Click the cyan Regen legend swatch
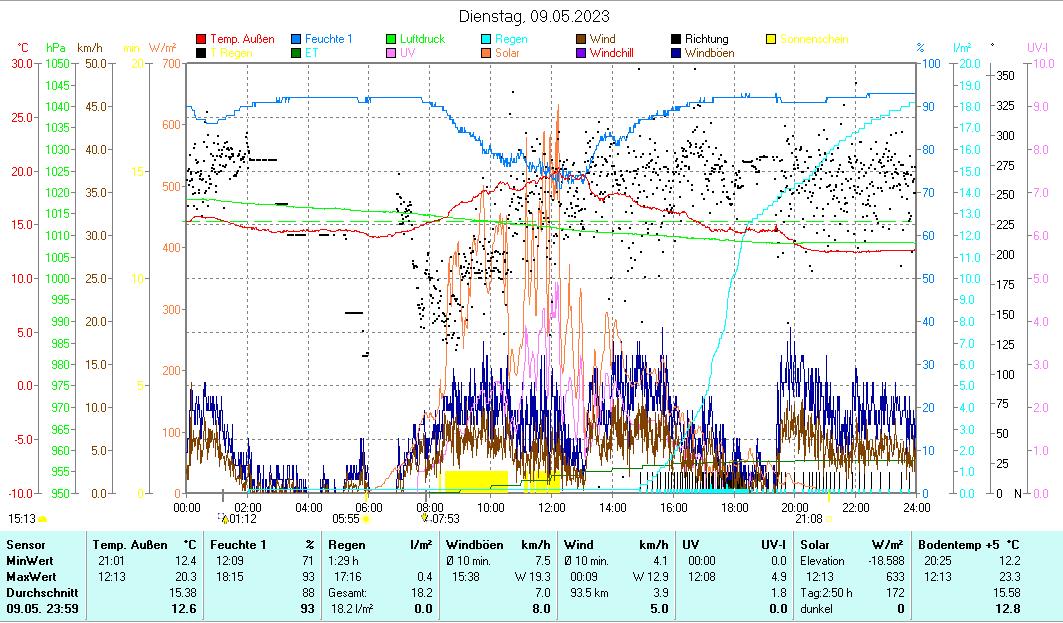Viewport: 1063px width, 623px height. point(486,39)
